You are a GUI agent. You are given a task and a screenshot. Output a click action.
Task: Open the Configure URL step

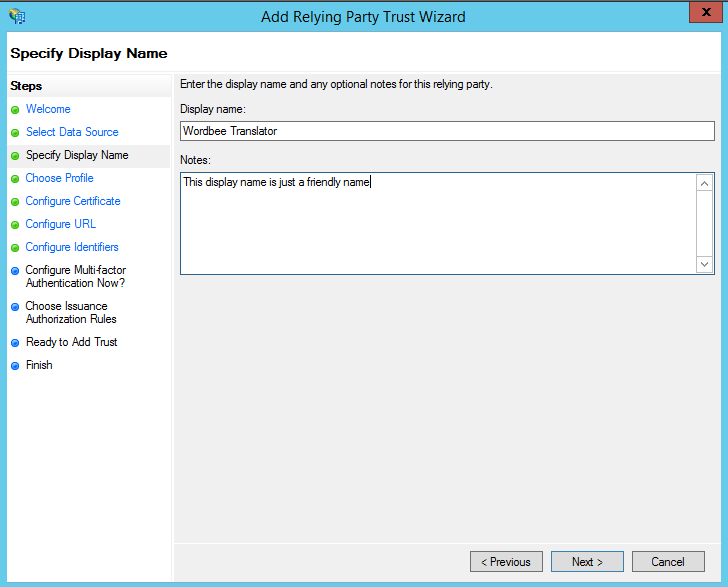(x=61, y=224)
